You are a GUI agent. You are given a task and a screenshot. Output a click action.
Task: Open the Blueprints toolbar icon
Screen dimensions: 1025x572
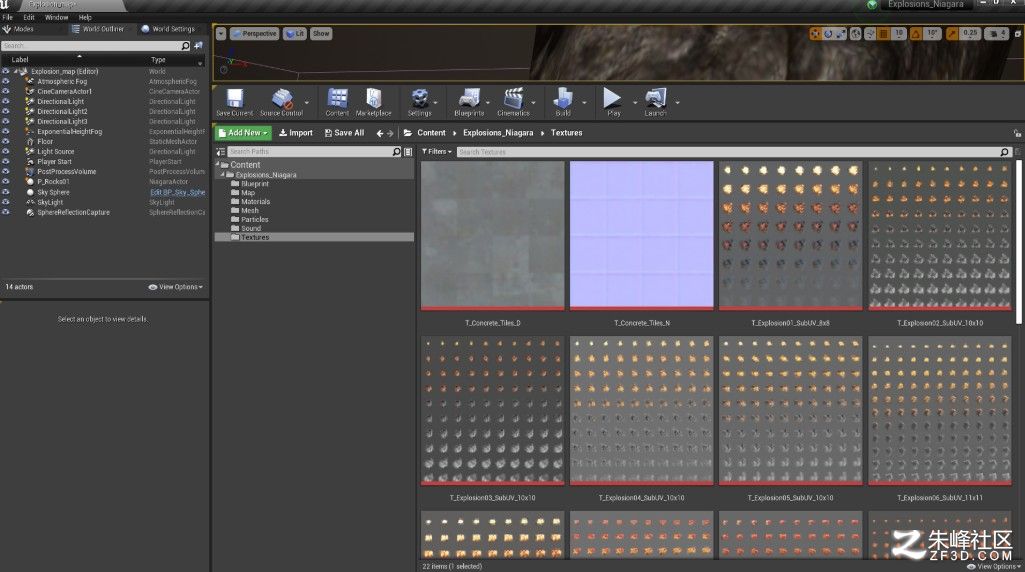point(469,99)
